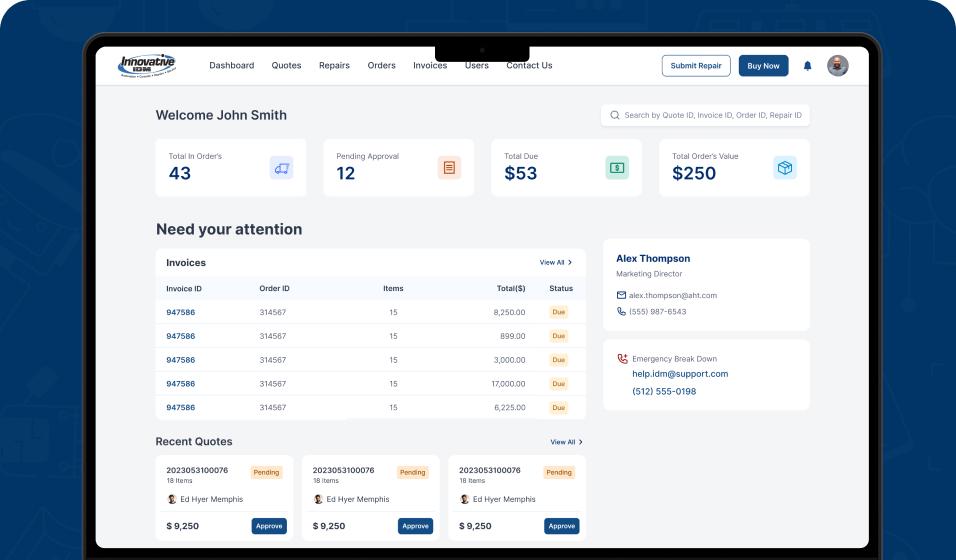Click the $53 Total Due figure
The image size is (956, 560).
click(x=521, y=173)
